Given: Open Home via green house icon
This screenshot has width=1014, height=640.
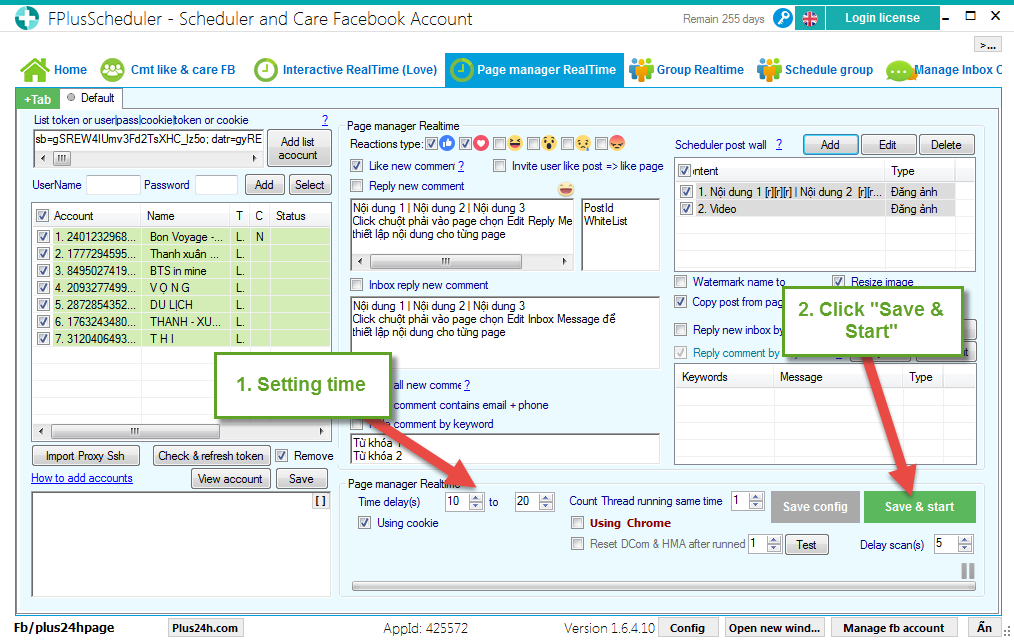Looking at the screenshot, I should [35, 70].
